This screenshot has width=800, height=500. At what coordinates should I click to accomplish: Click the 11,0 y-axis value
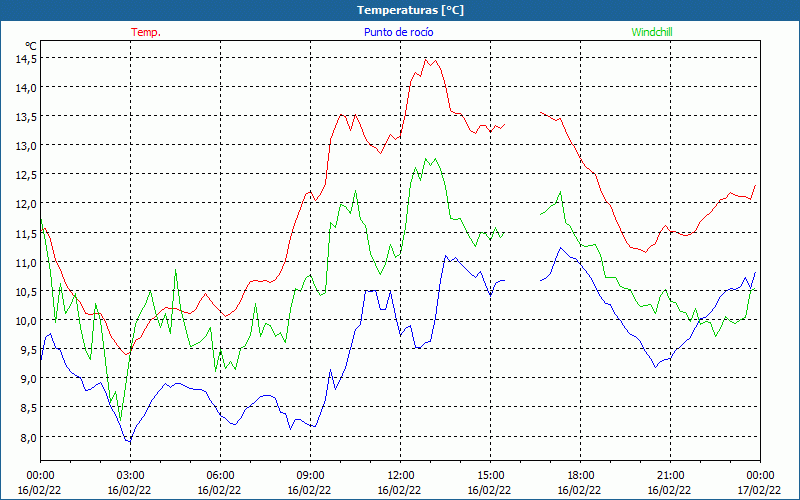(x=27, y=263)
